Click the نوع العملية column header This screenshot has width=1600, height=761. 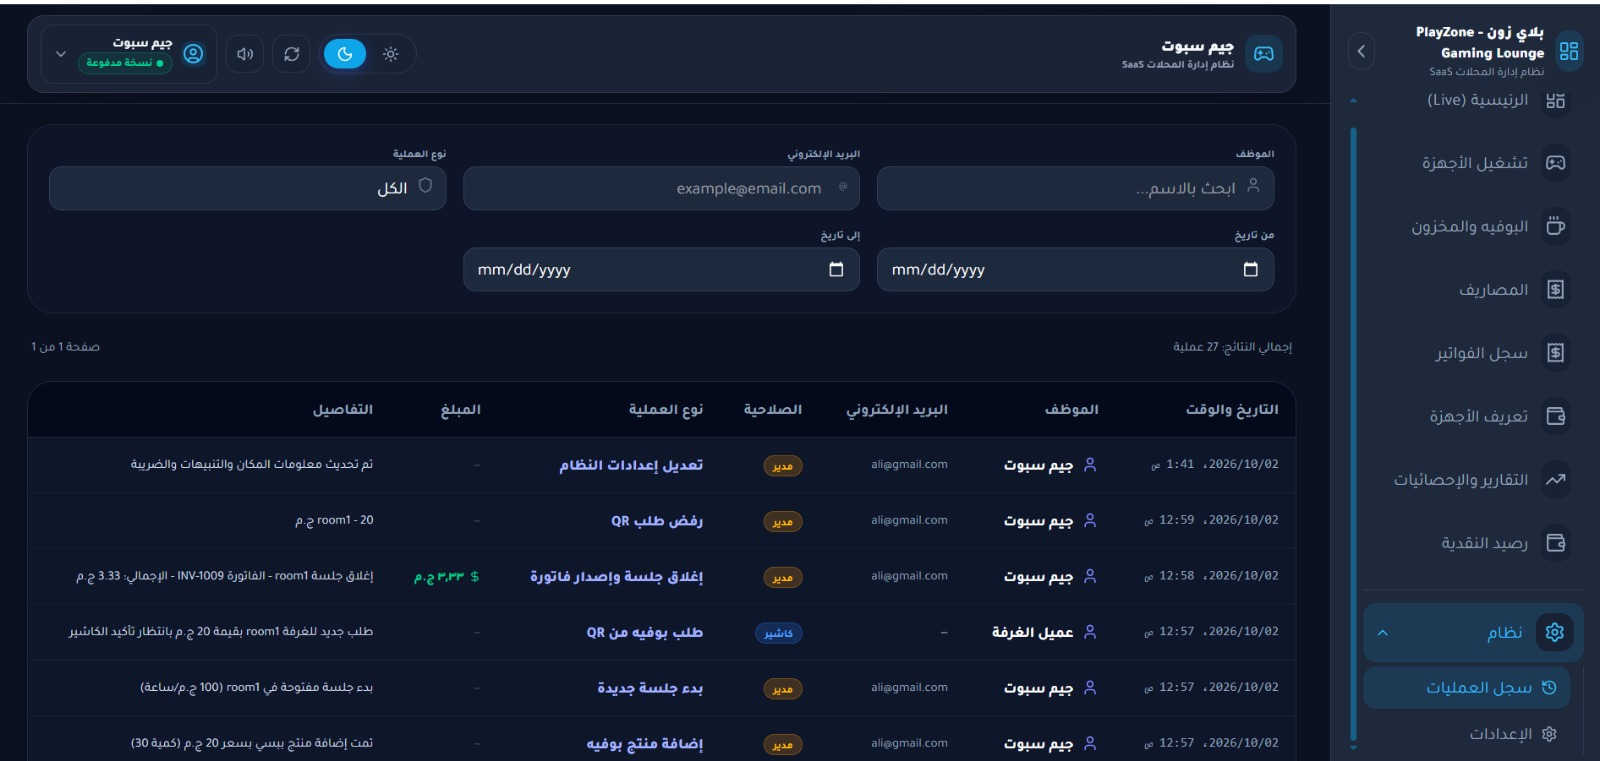point(665,409)
